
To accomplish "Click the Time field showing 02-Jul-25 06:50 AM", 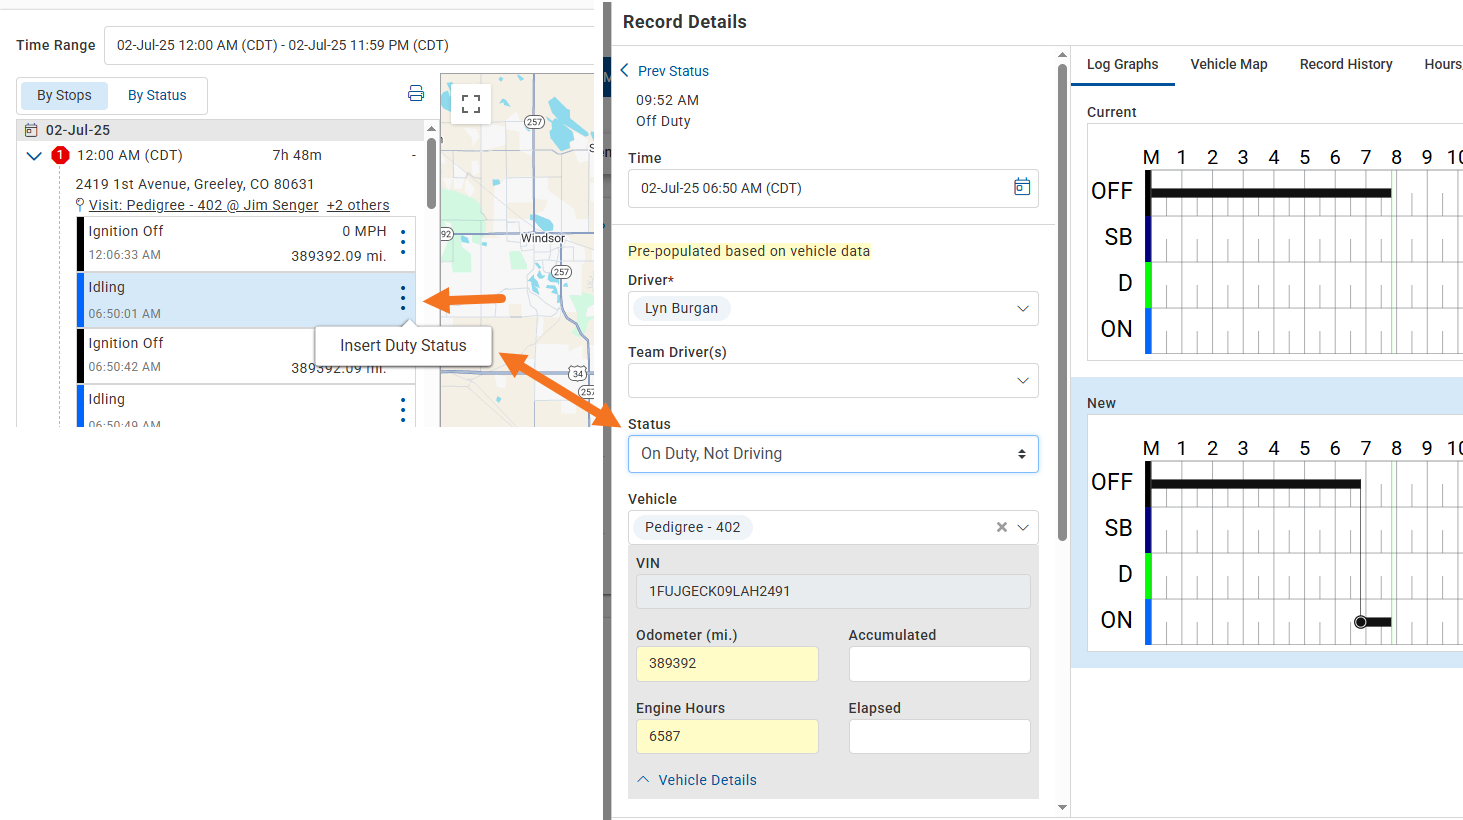I will click(833, 188).
